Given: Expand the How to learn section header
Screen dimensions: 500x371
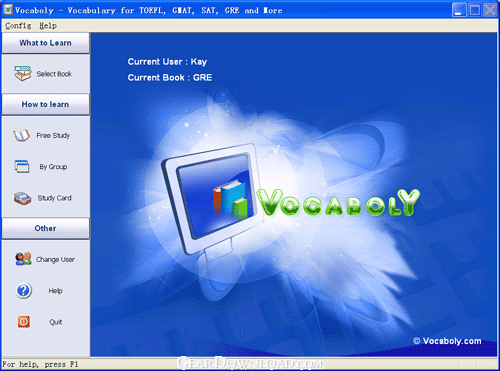Looking at the screenshot, I should coord(46,104).
